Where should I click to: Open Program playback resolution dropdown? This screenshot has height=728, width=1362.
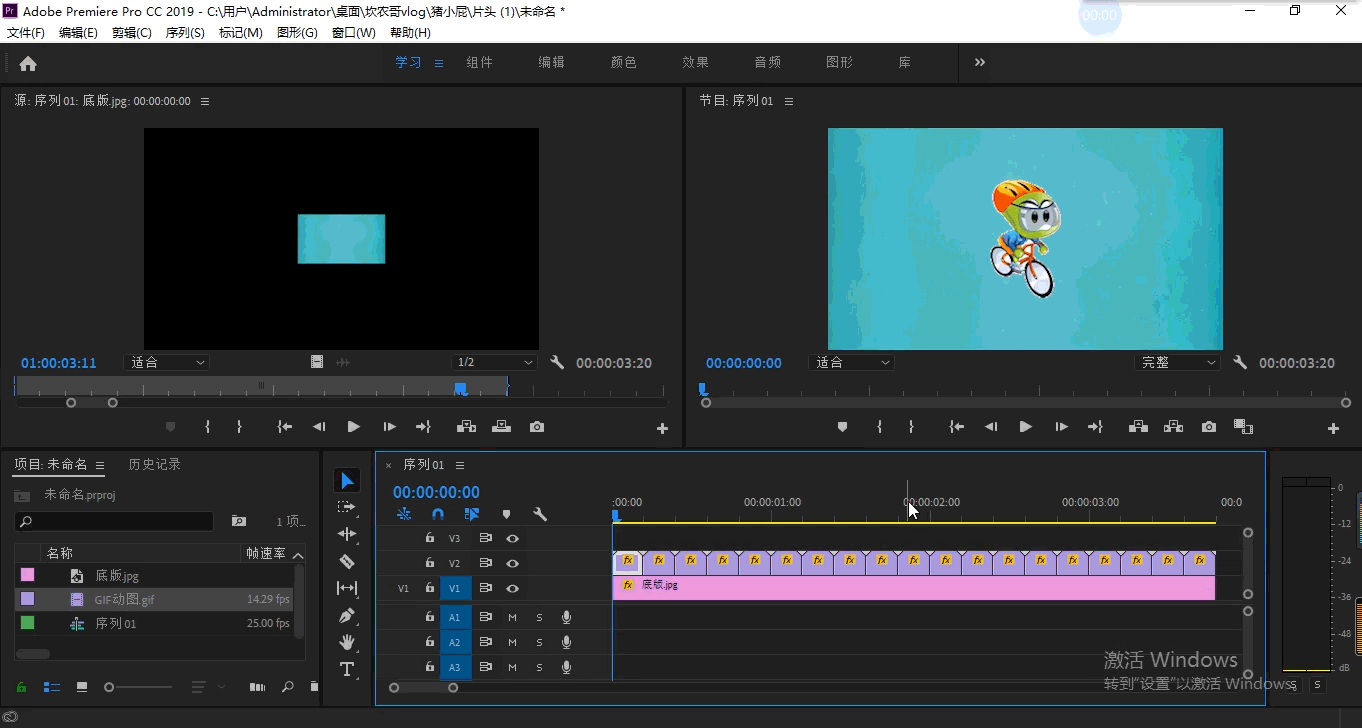pyautogui.click(x=1178, y=363)
